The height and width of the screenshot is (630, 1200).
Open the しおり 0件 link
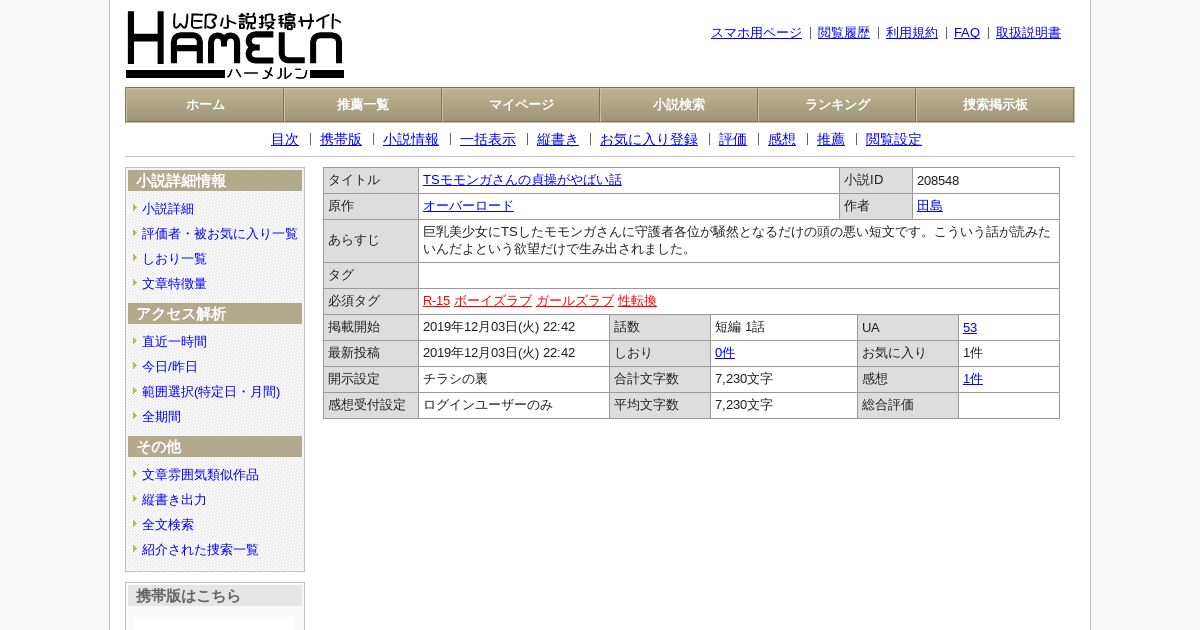coord(725,353)
